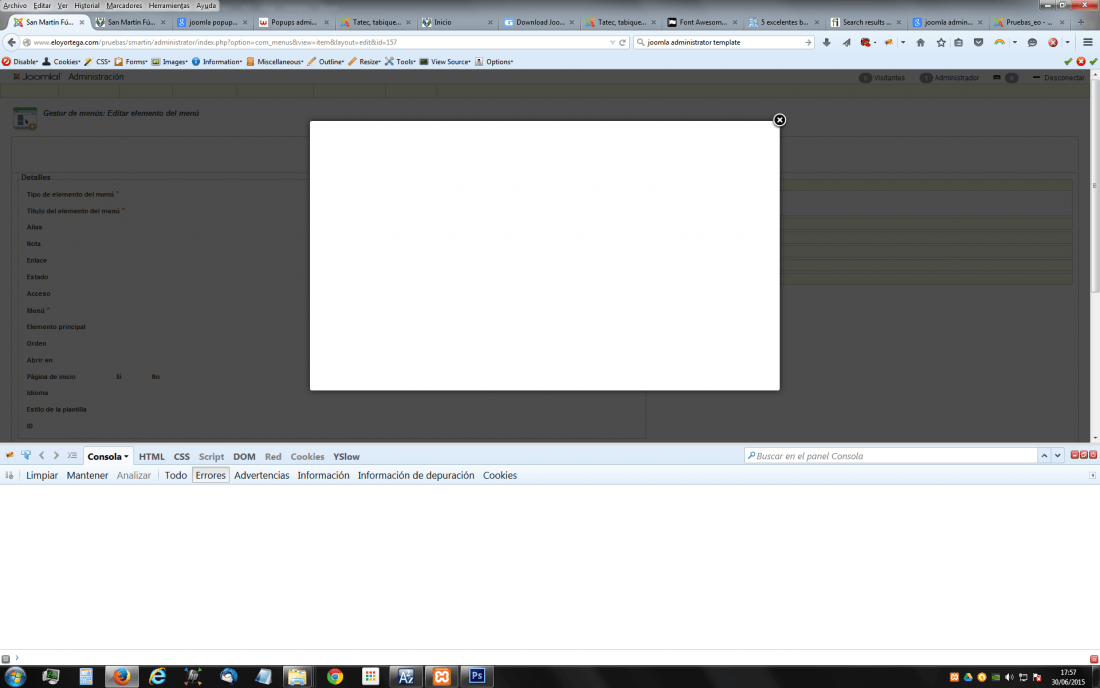Toggle the Advertencias console filter
1100x688 pixels.
click(x=262, y=475)
